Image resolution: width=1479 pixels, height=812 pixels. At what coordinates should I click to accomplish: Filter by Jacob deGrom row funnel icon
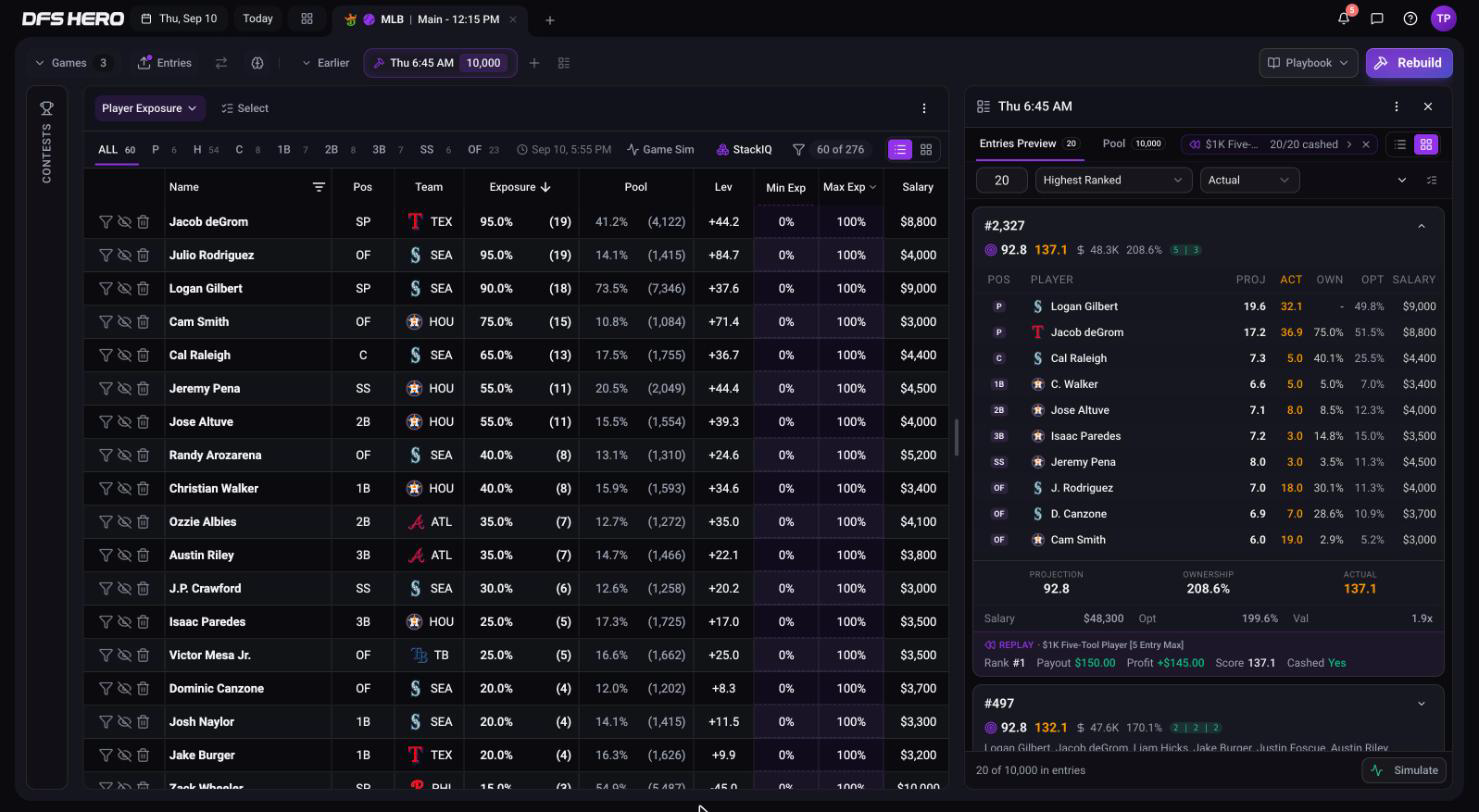[x=105, y=222]
